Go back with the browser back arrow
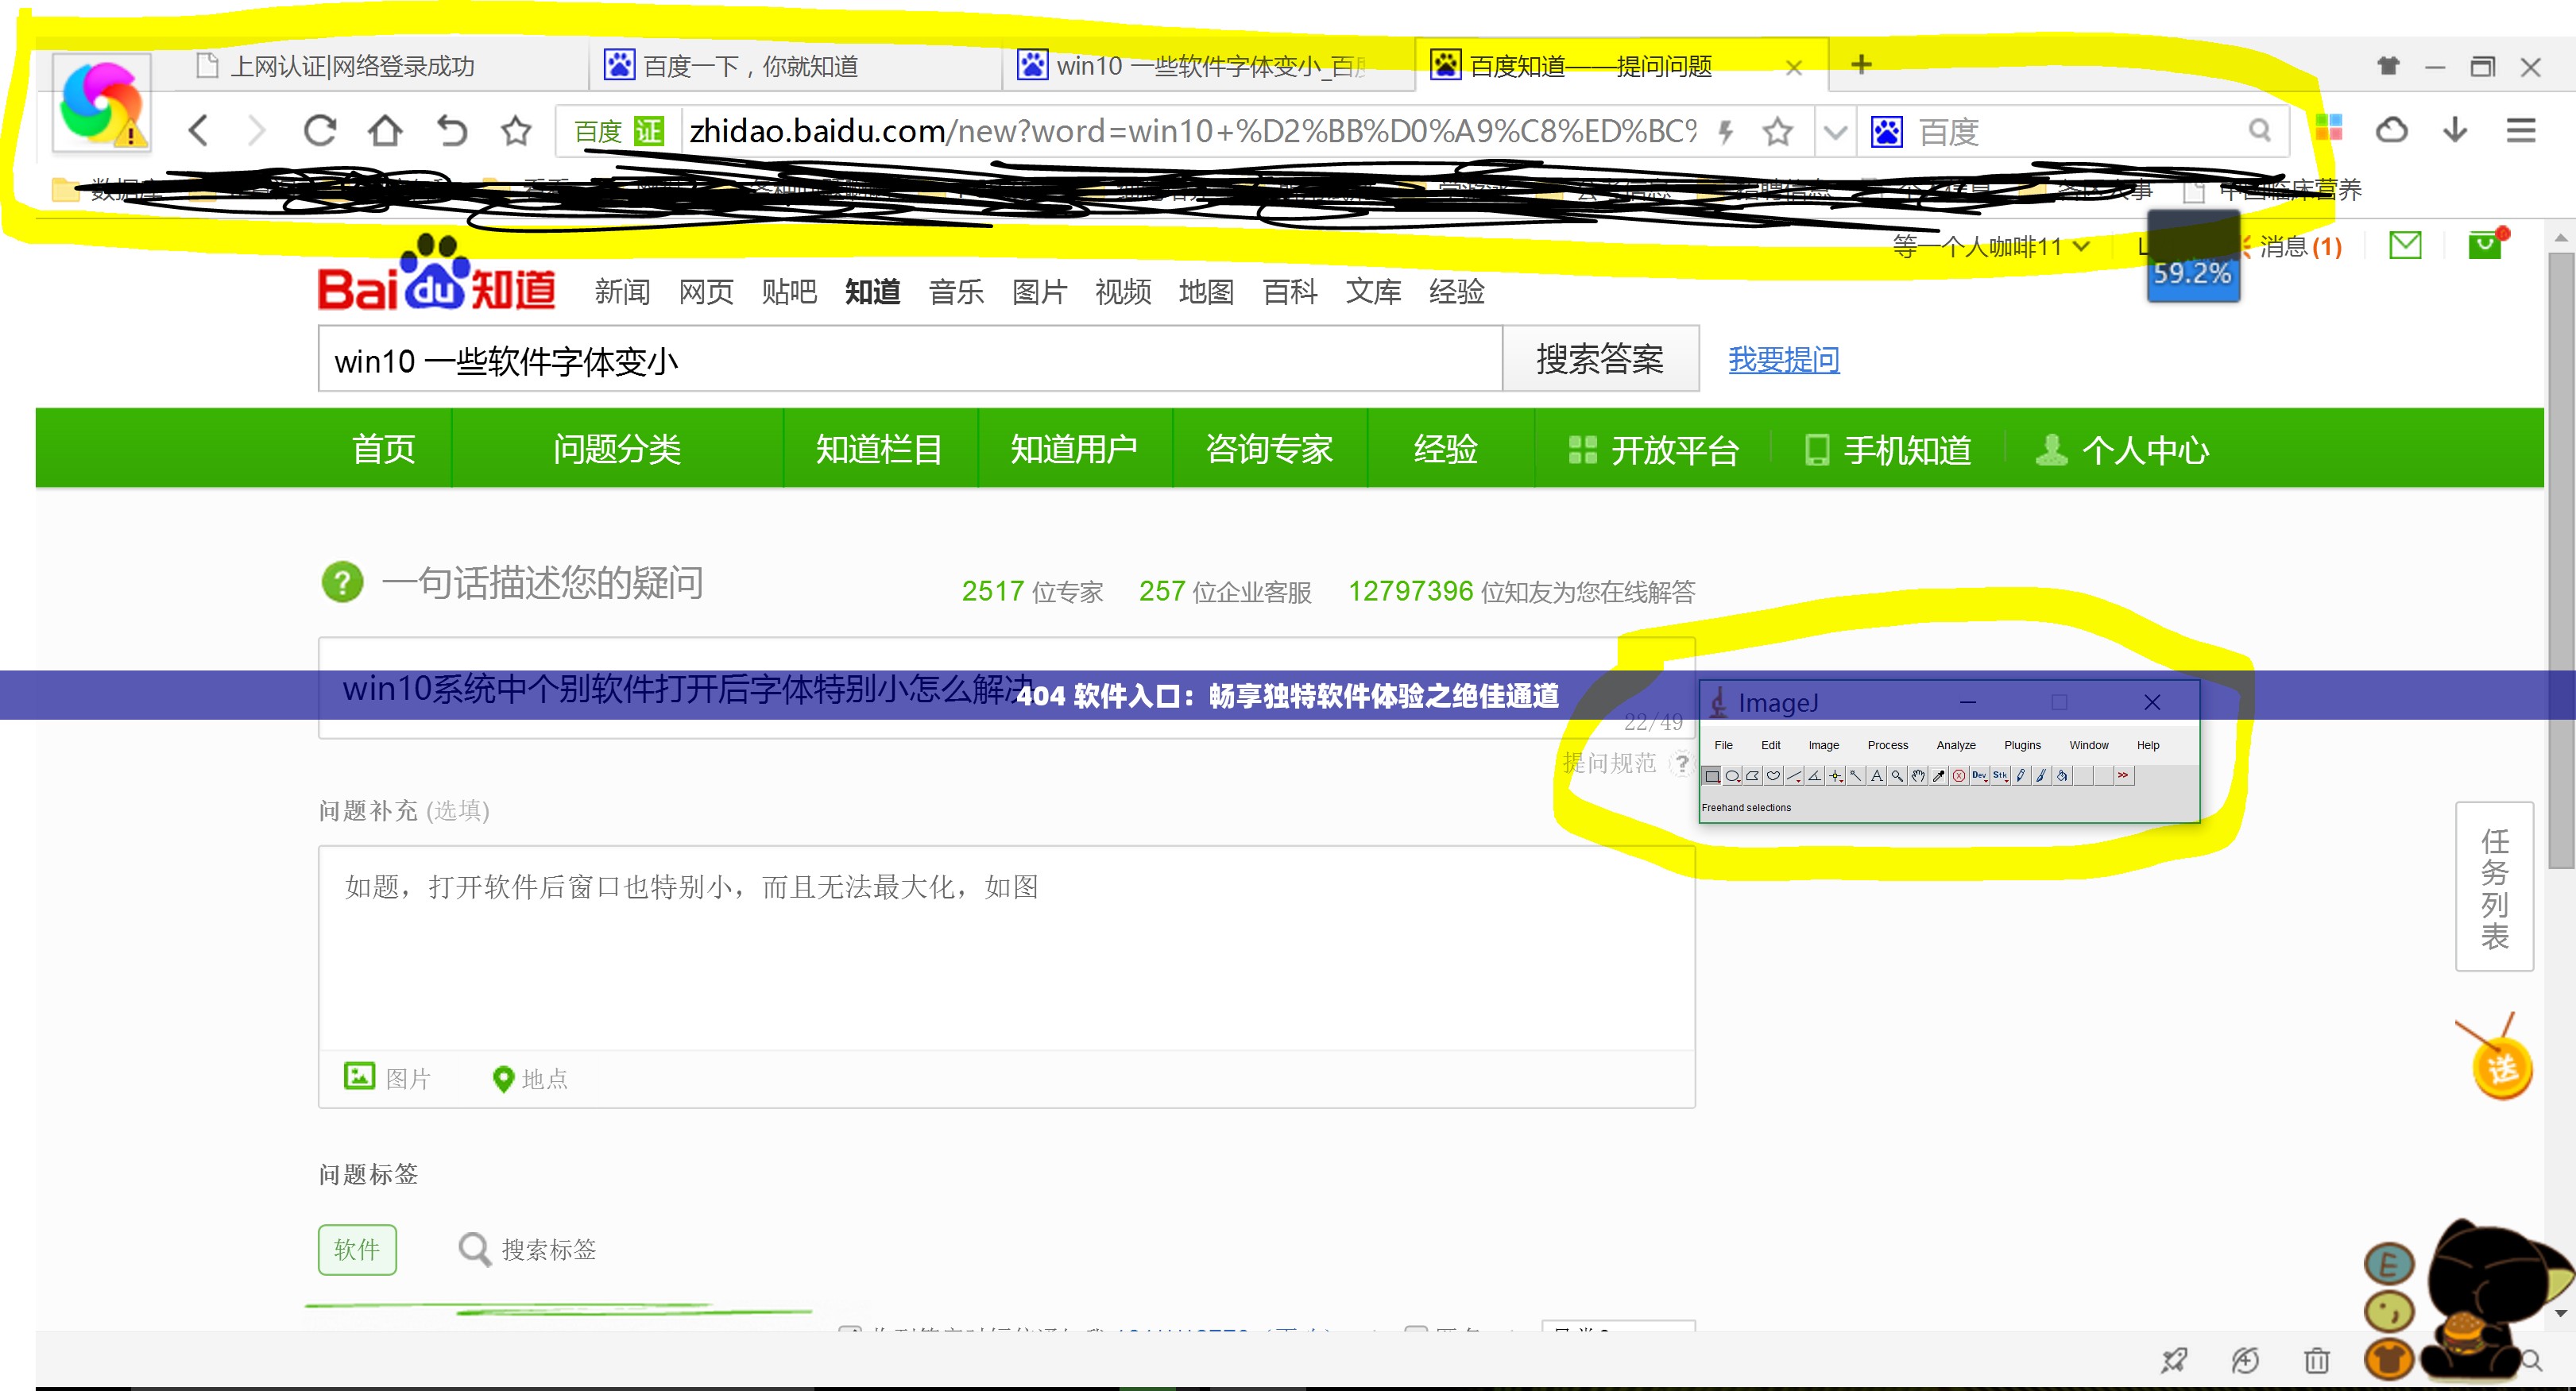This screenshot has width=2576, height=1391. [x=198, y=130]
